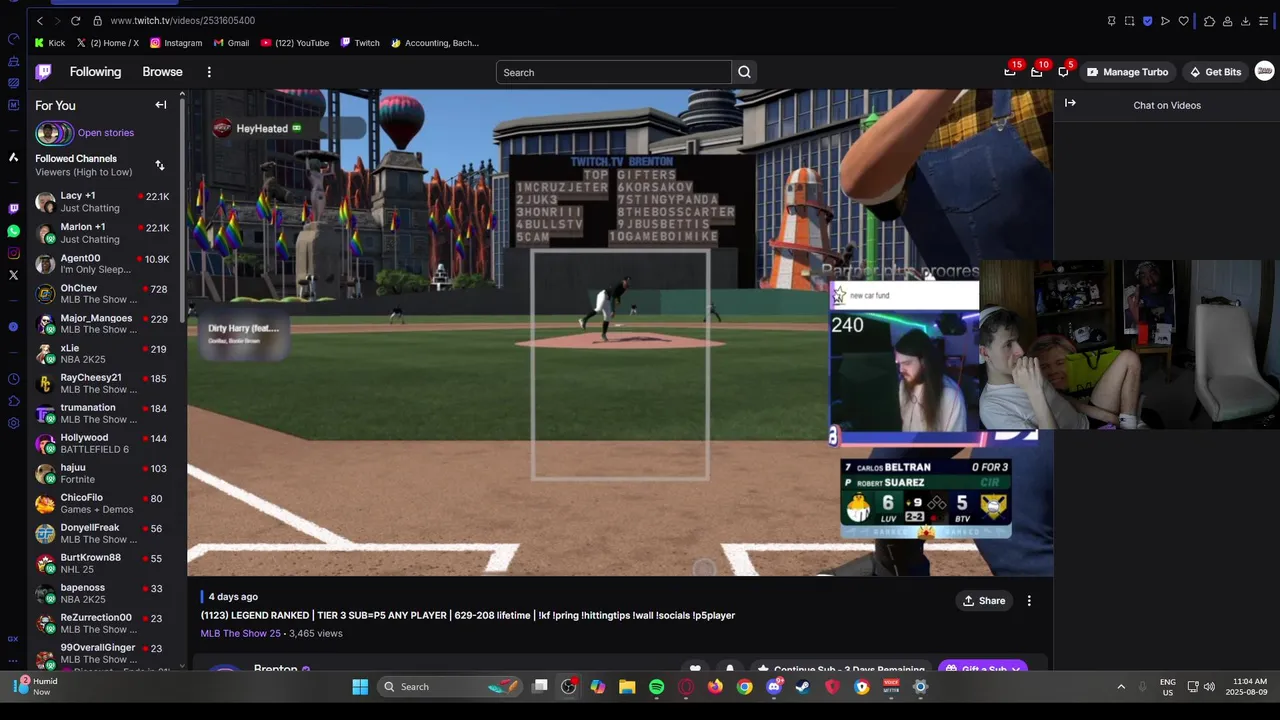Click browser back arrow

(40, 20)
